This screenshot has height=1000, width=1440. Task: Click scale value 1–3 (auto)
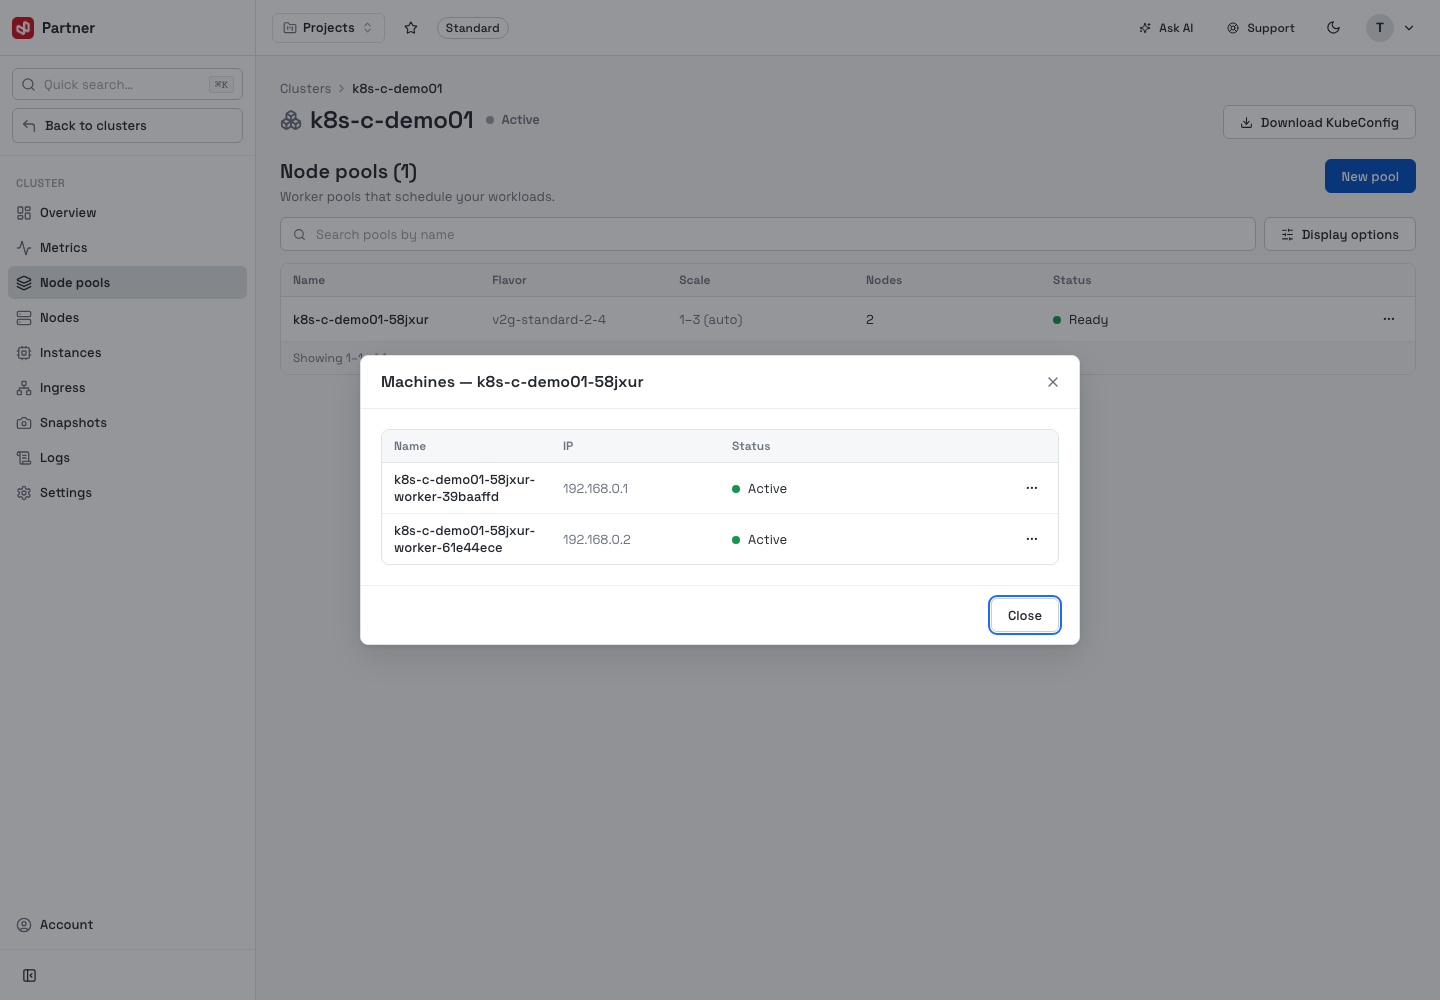pyautogui.click(x=710, y=320)
